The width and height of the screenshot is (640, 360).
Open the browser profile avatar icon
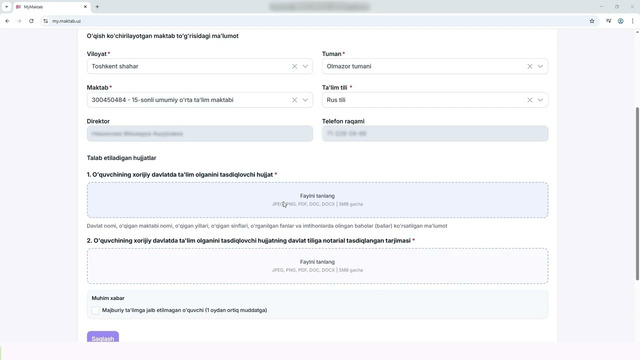(620, 21)
